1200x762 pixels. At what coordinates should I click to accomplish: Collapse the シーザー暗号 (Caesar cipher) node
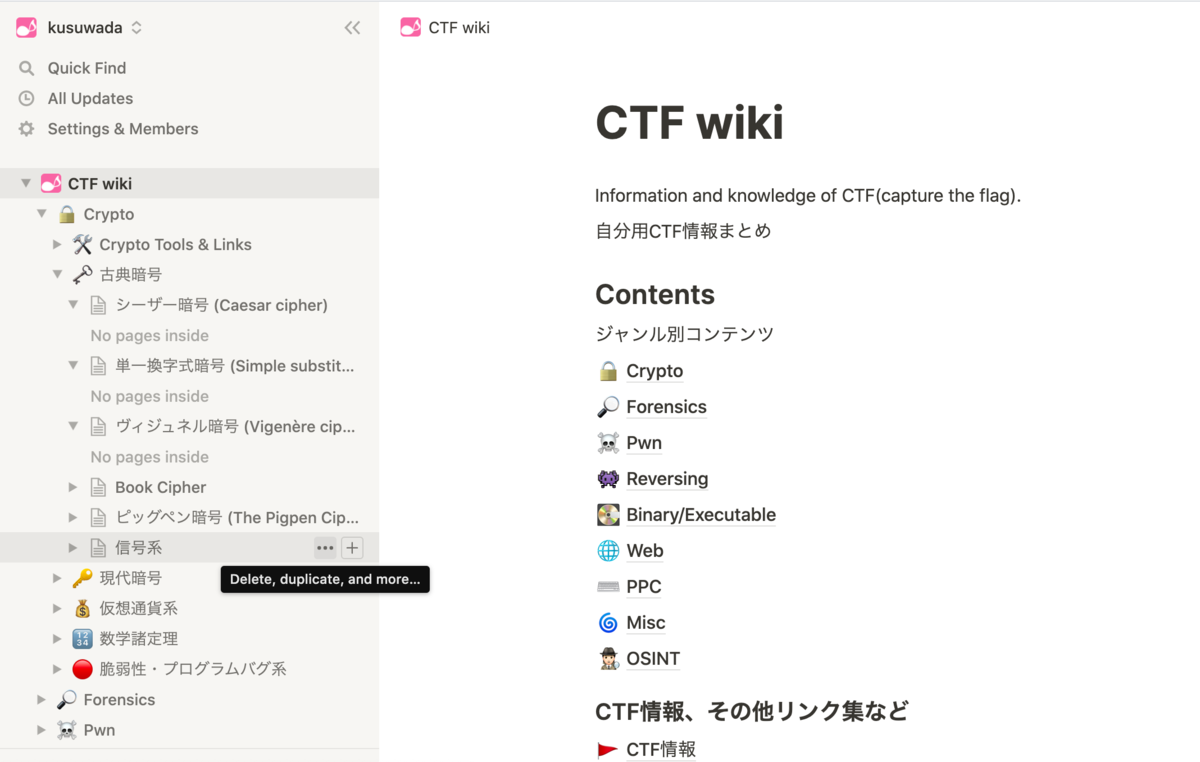[x=73, y=305]
